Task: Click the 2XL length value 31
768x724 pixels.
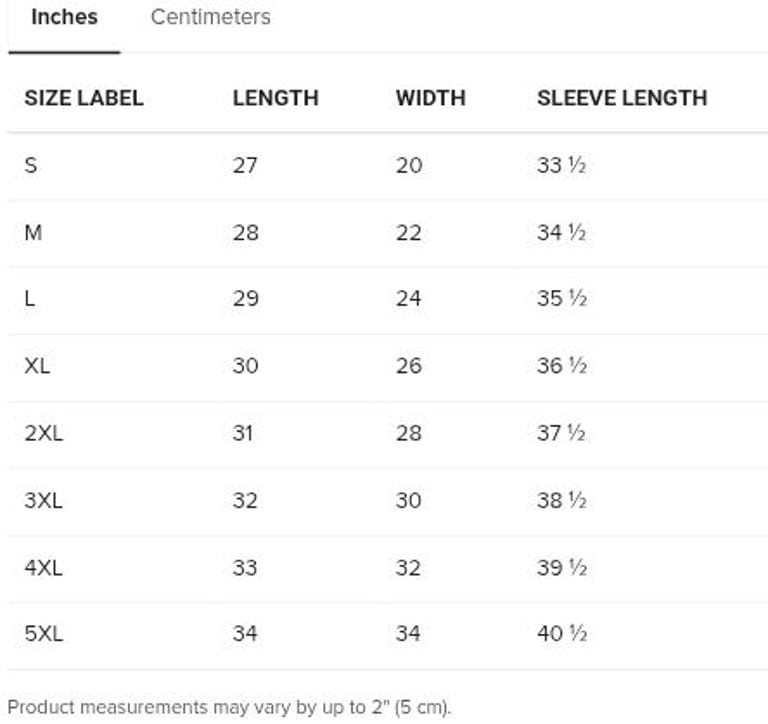Action: point(243,433)
